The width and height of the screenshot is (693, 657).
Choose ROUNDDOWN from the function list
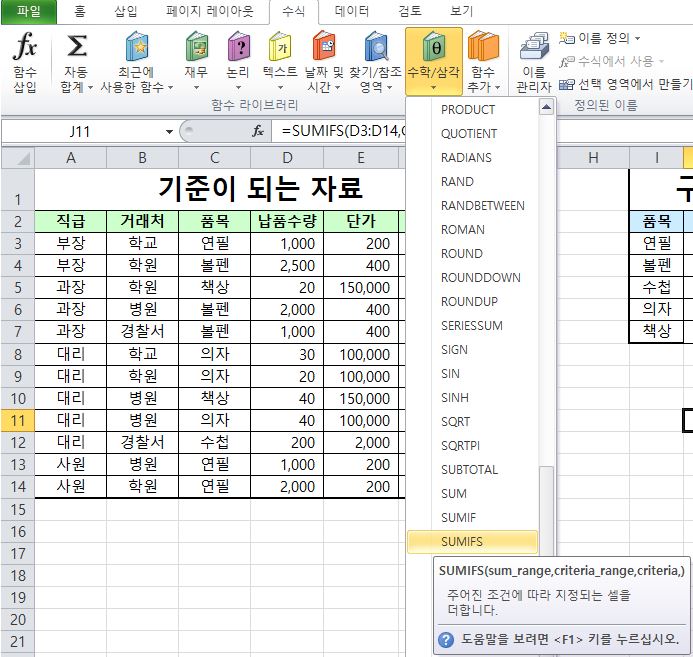pos(472,277)
